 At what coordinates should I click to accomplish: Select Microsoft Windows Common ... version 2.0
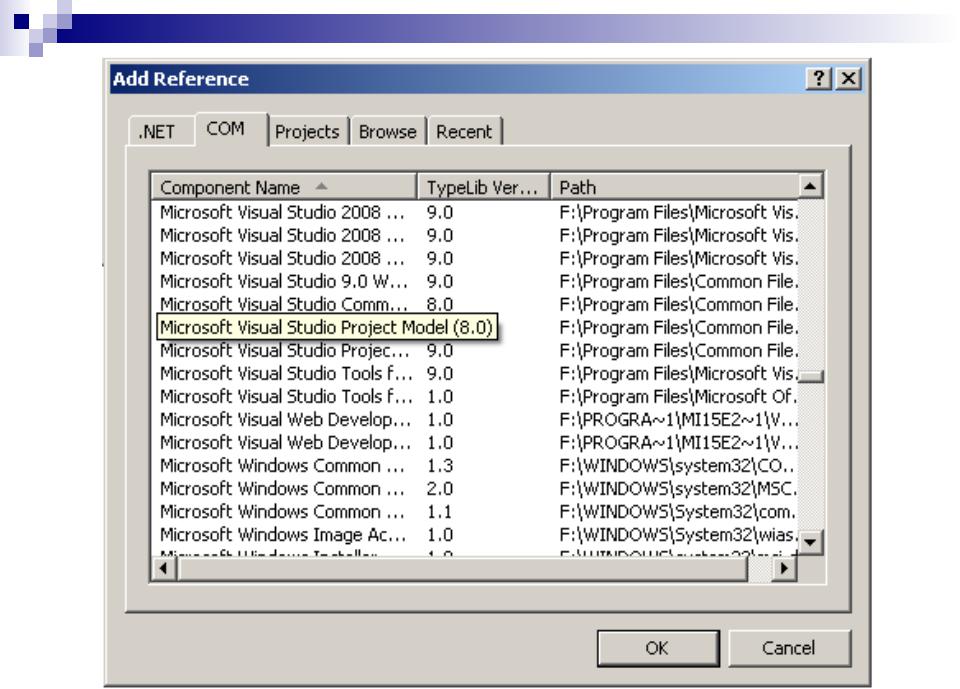[474, 489]
